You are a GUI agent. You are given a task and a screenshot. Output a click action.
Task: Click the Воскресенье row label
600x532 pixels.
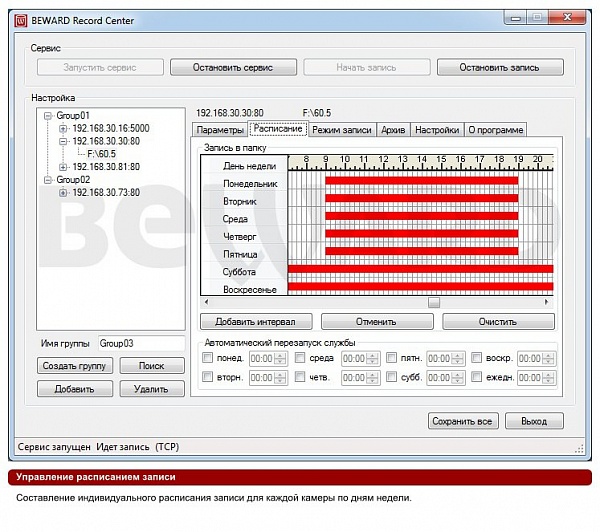pyautogui.click(x=250, y=290)
